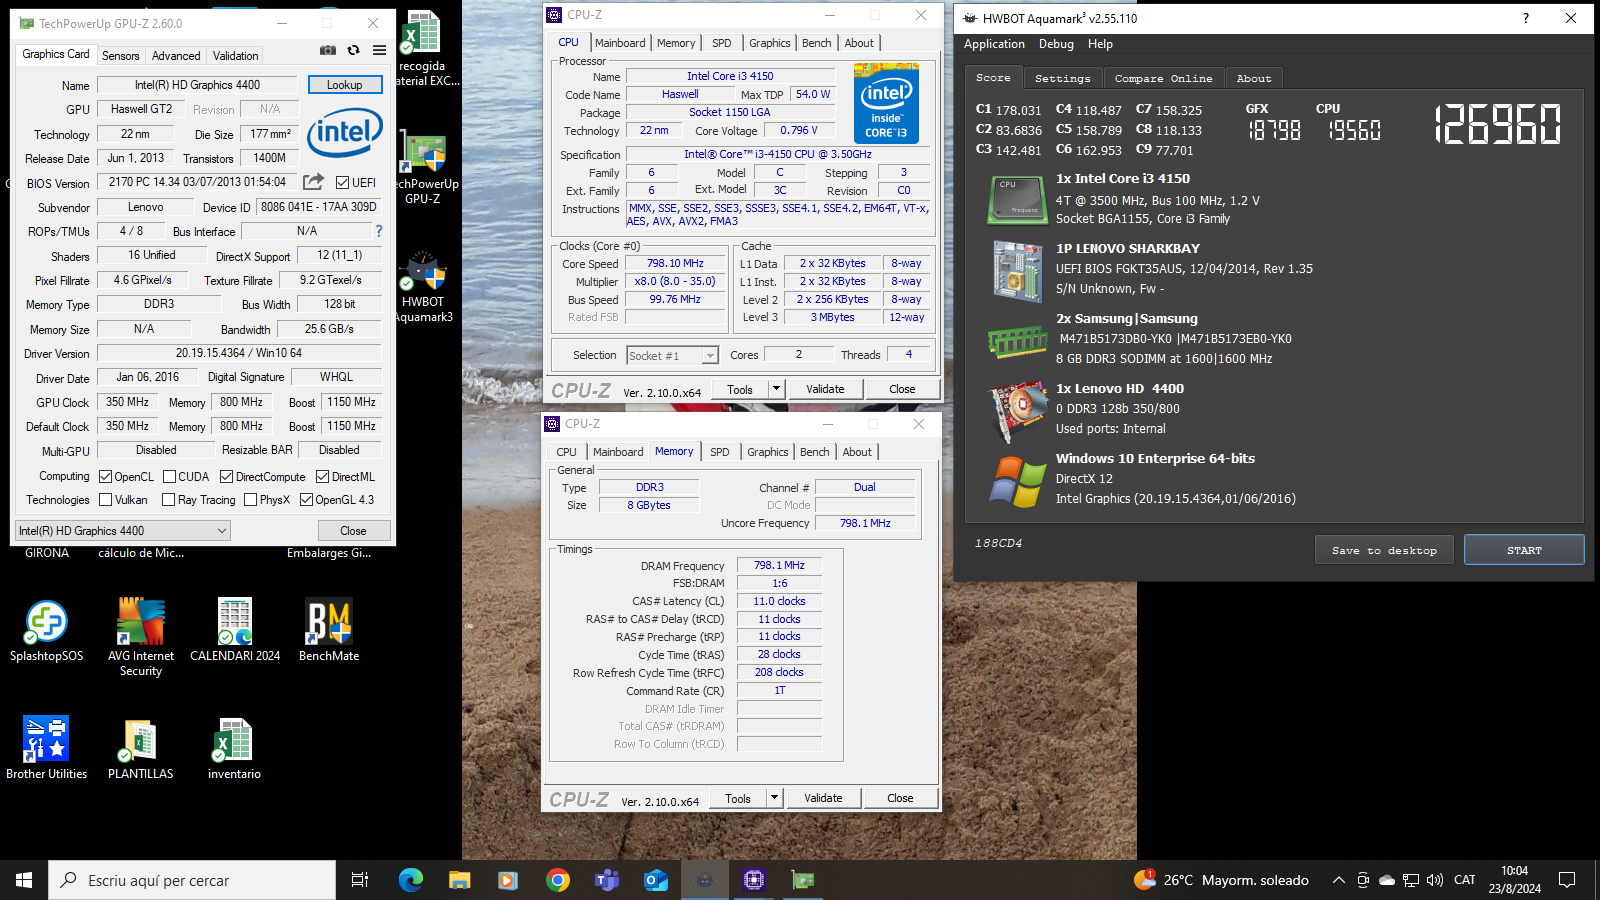Click the Task View taskbar icon
Viewport: 1600px width, 900px height.
[360, 880]
